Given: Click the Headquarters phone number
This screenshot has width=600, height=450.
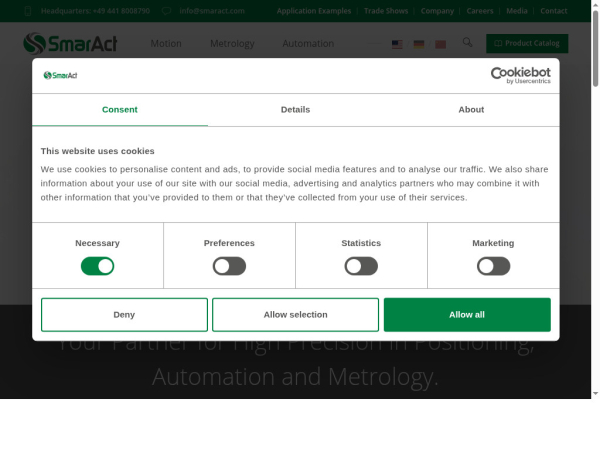Looking at the screenshot, I should point(95,11).
